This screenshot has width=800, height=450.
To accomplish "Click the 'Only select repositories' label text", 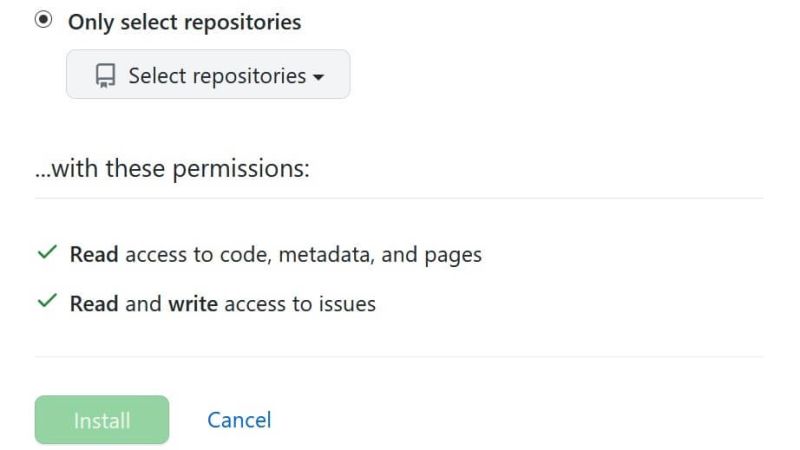I will 184,22.
